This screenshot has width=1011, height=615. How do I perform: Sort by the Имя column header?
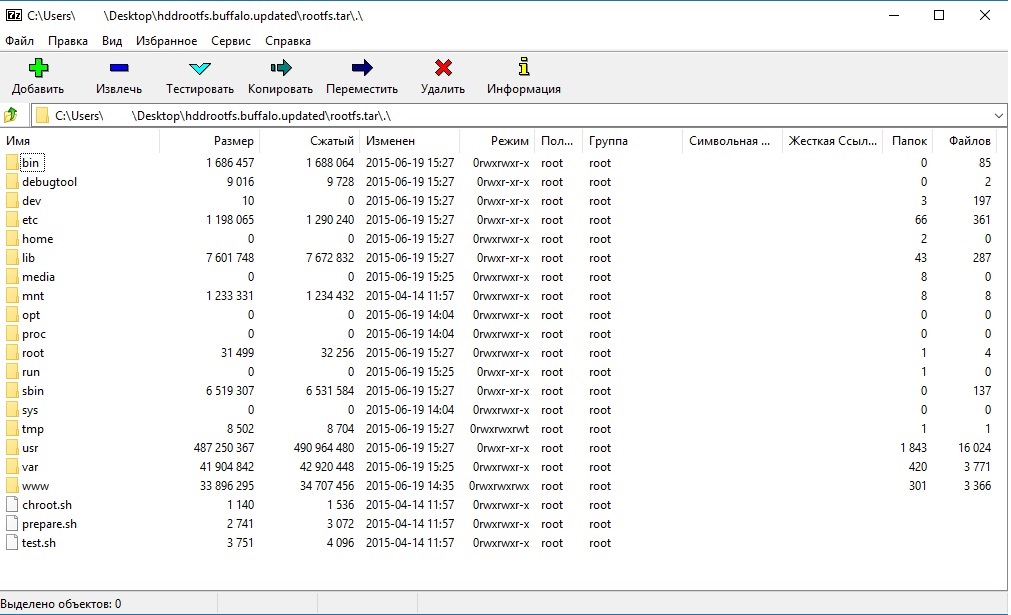[x=80, y=141]
